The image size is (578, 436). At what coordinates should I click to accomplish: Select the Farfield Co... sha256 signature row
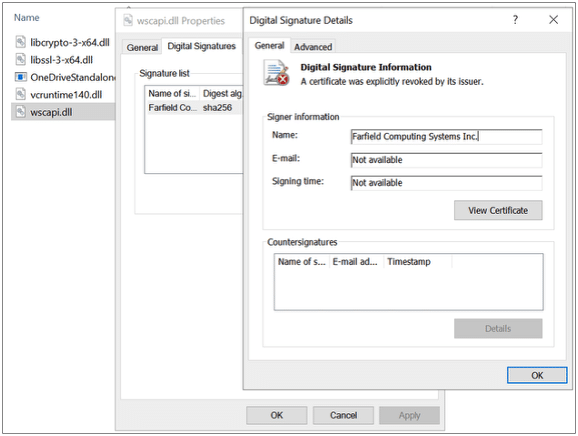pyautogui.click(x=195, y=108)
